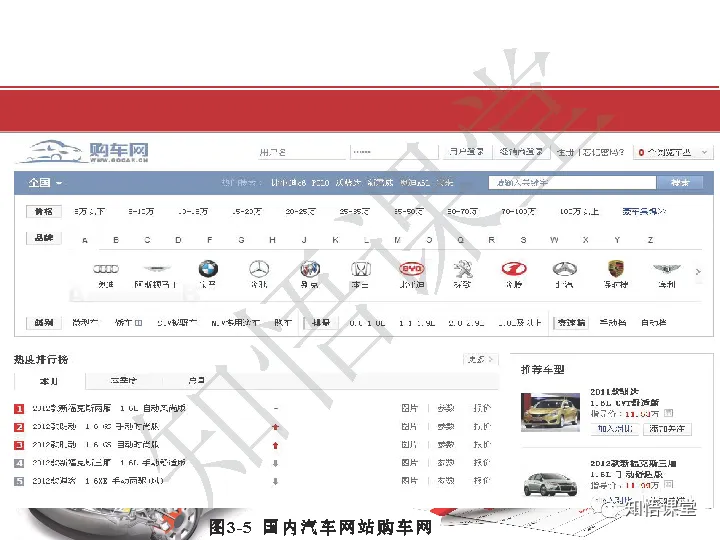Click the red up arrow on rank 2 row
The width and height of the screenshot is (720, 540).
(276, 427)
